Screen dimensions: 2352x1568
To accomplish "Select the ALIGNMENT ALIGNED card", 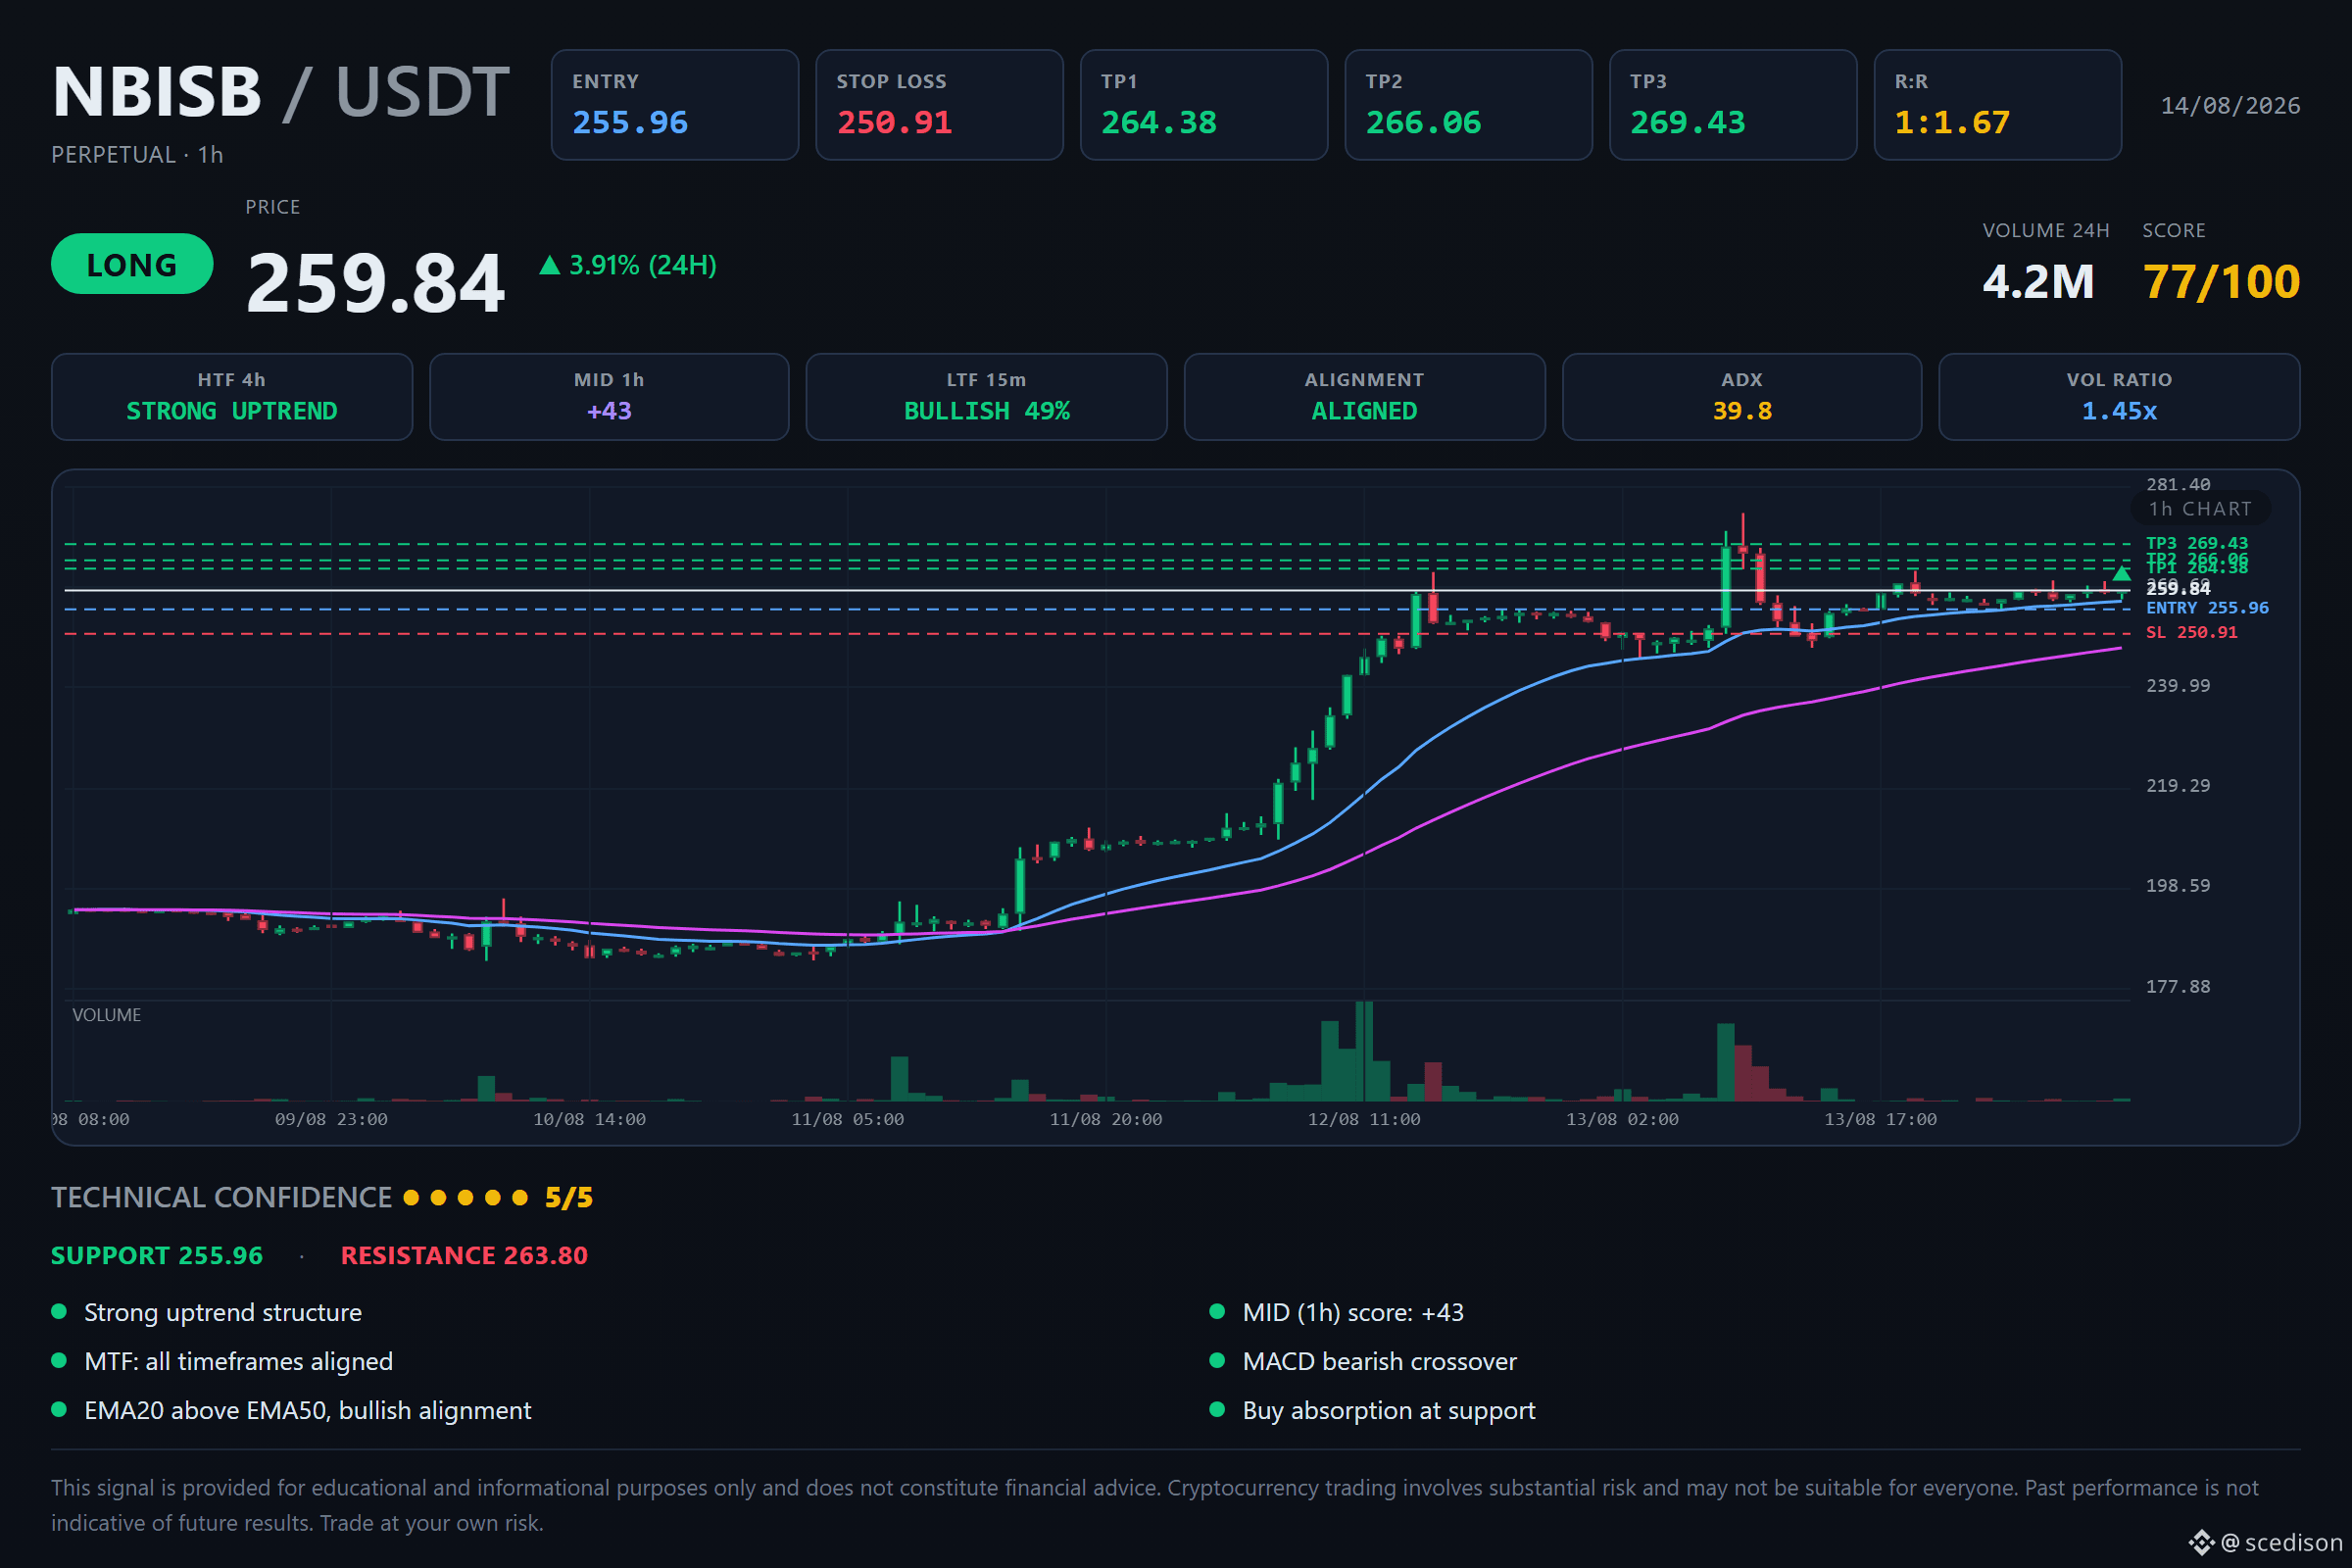I will pyautogui.click(x=1364, y=397).
